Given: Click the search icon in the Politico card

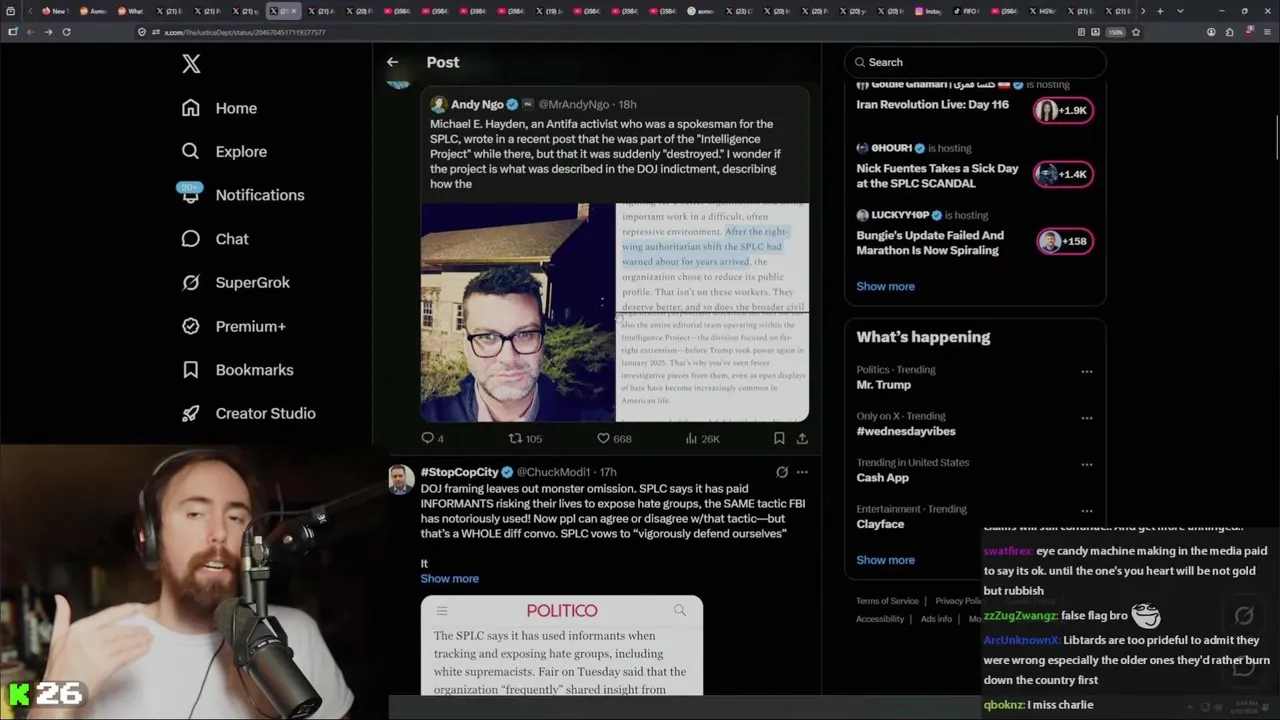Looking at the screenshot, I should tap(680, 610).
